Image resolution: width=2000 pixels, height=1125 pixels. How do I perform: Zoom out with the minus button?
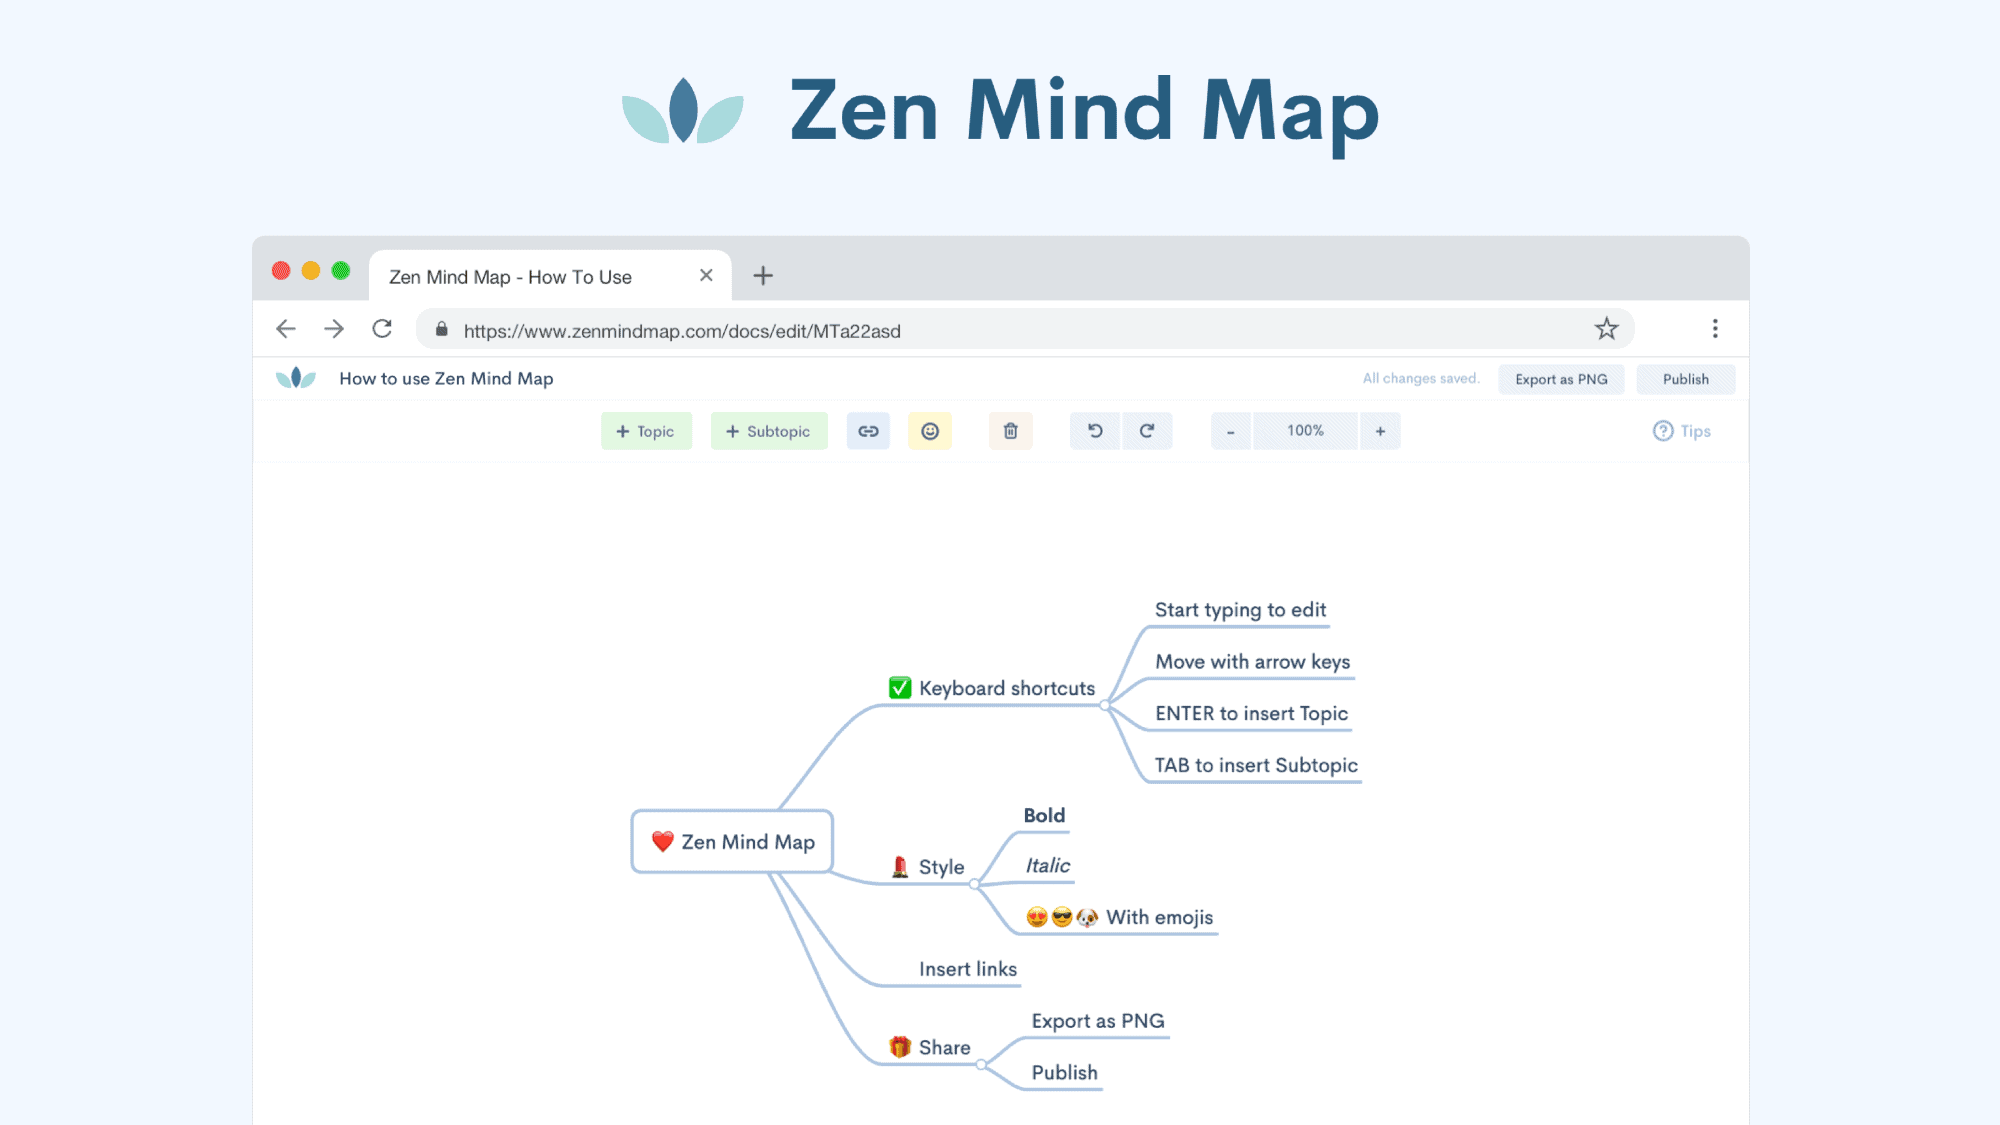(x=1231, y=431)
